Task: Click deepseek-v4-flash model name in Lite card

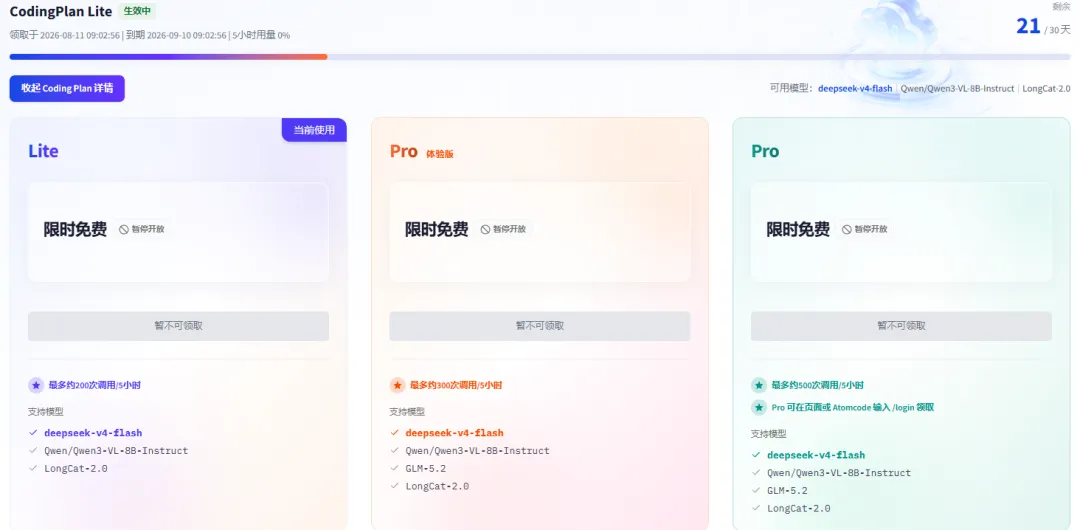Action: pos(93,433)
